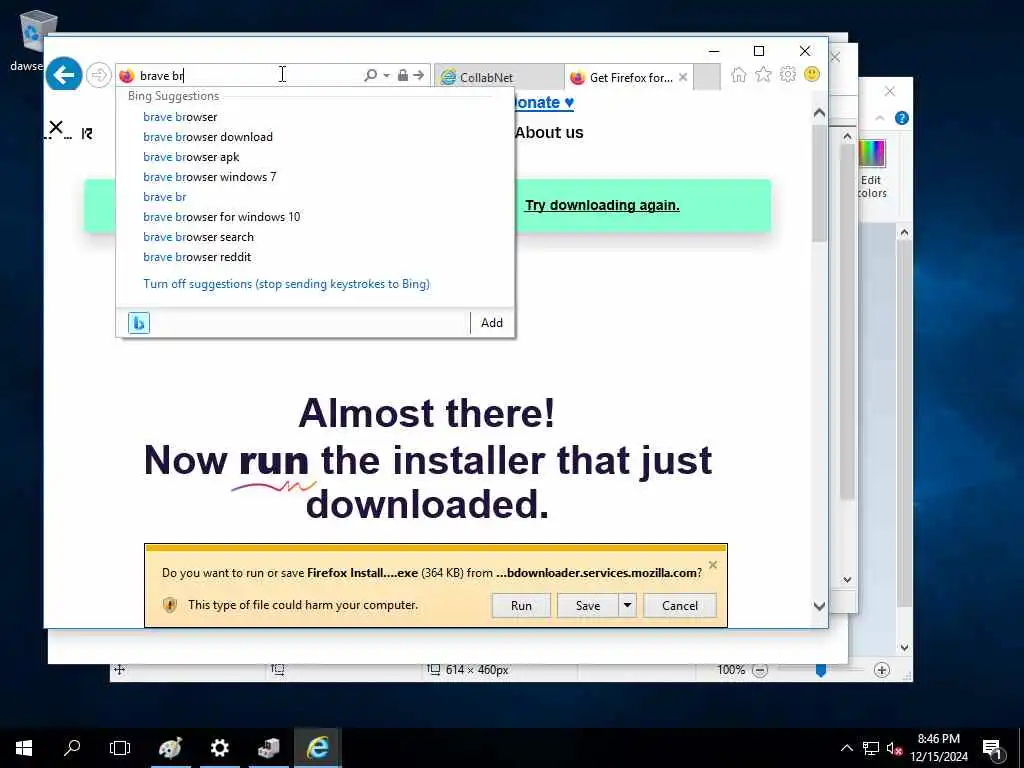
Task: Click the Go arrow in address bar
Action: pyautogui.click(x=419, y=76)
